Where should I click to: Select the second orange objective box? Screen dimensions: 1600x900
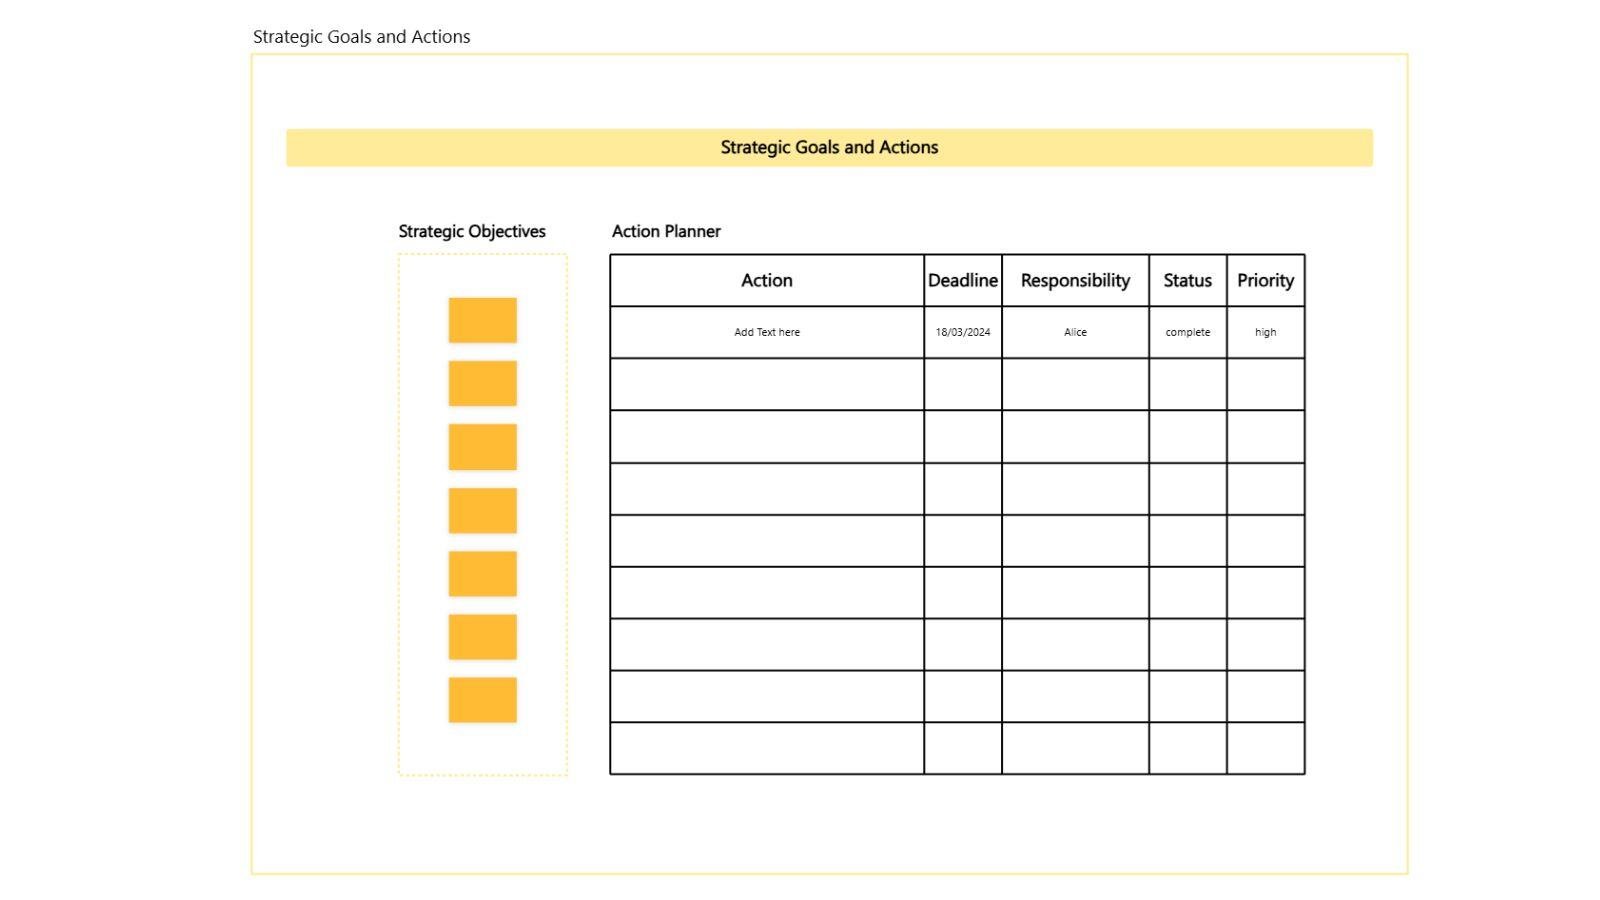click(481, 383)
